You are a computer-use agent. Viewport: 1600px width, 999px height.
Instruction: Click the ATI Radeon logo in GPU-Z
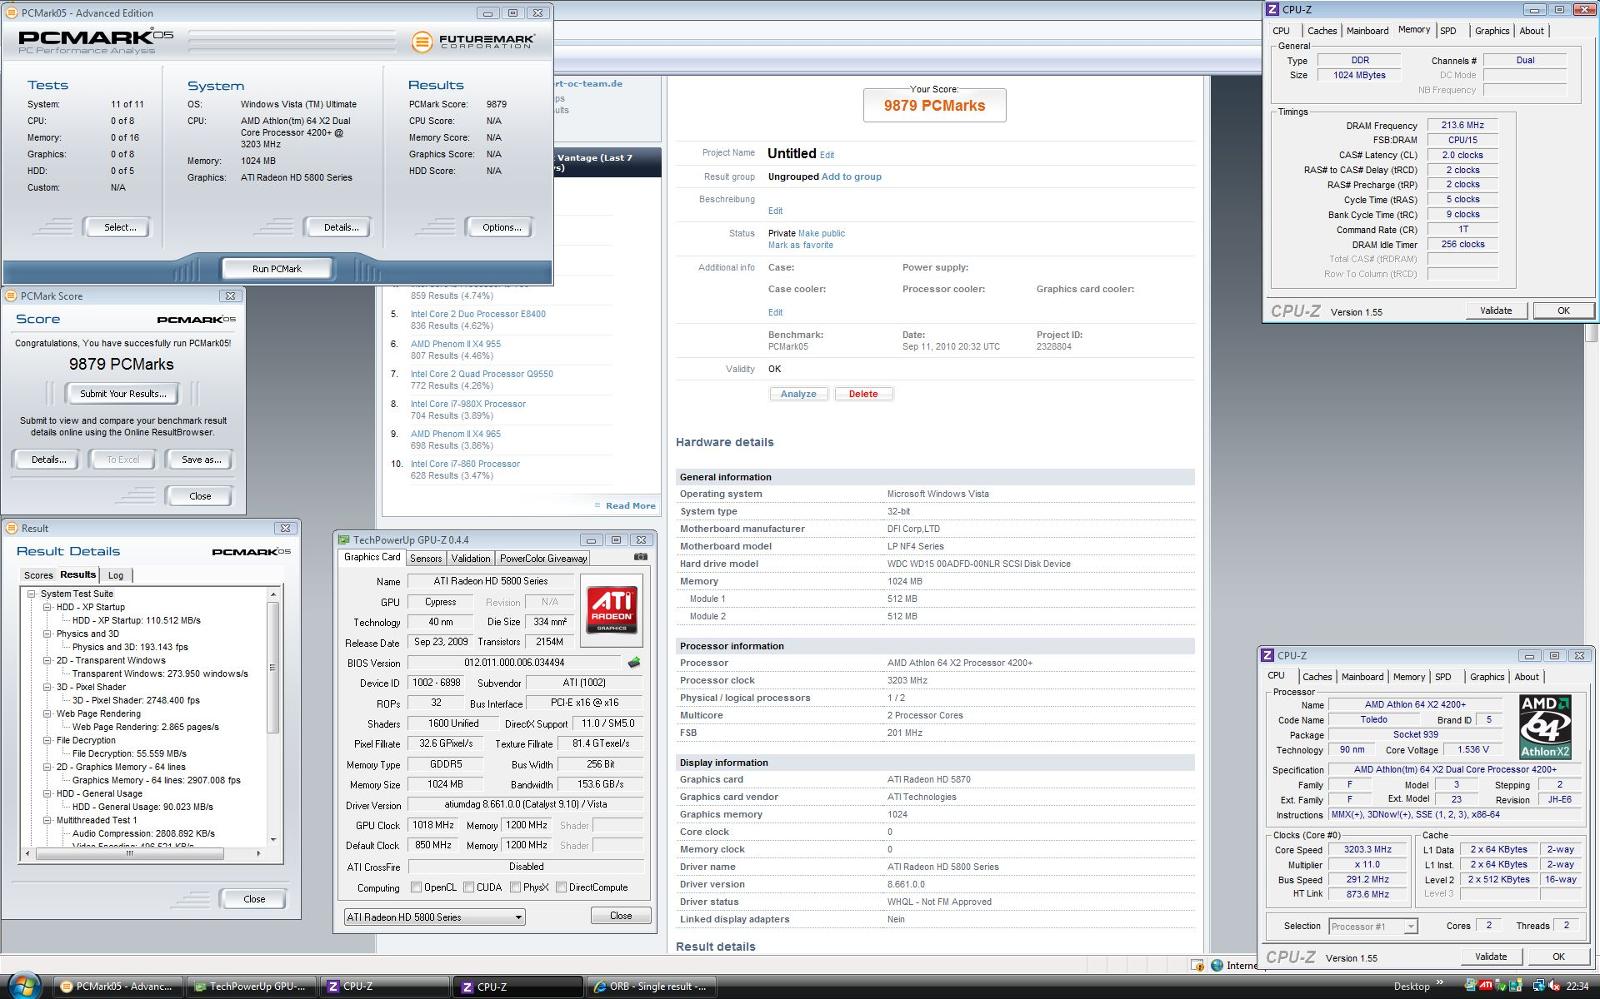coord(612,609)
